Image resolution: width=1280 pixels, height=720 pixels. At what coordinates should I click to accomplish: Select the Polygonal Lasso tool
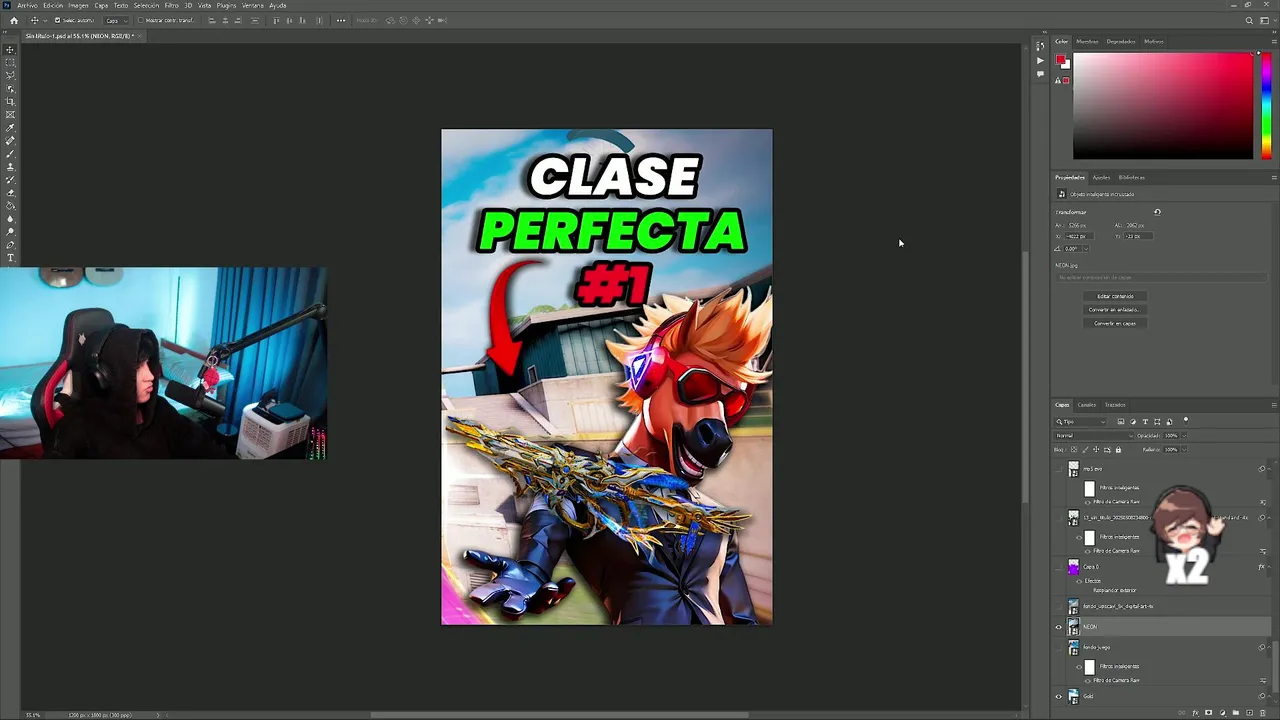pos(10,75)
